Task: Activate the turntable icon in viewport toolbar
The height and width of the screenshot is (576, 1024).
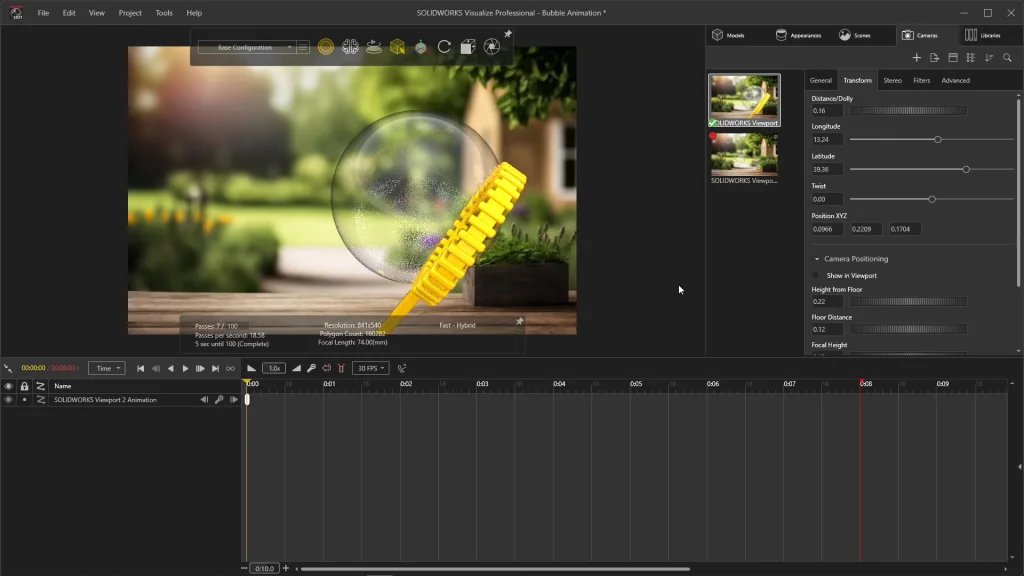Action: 374,47
